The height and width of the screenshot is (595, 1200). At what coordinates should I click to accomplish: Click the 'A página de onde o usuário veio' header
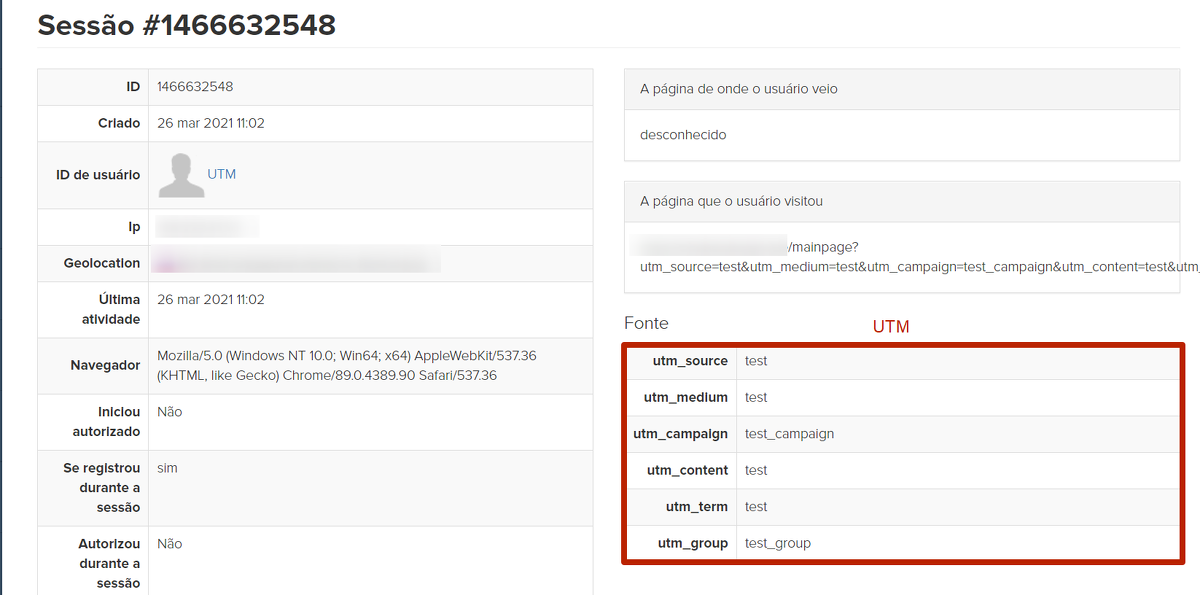tap(738, 89)
